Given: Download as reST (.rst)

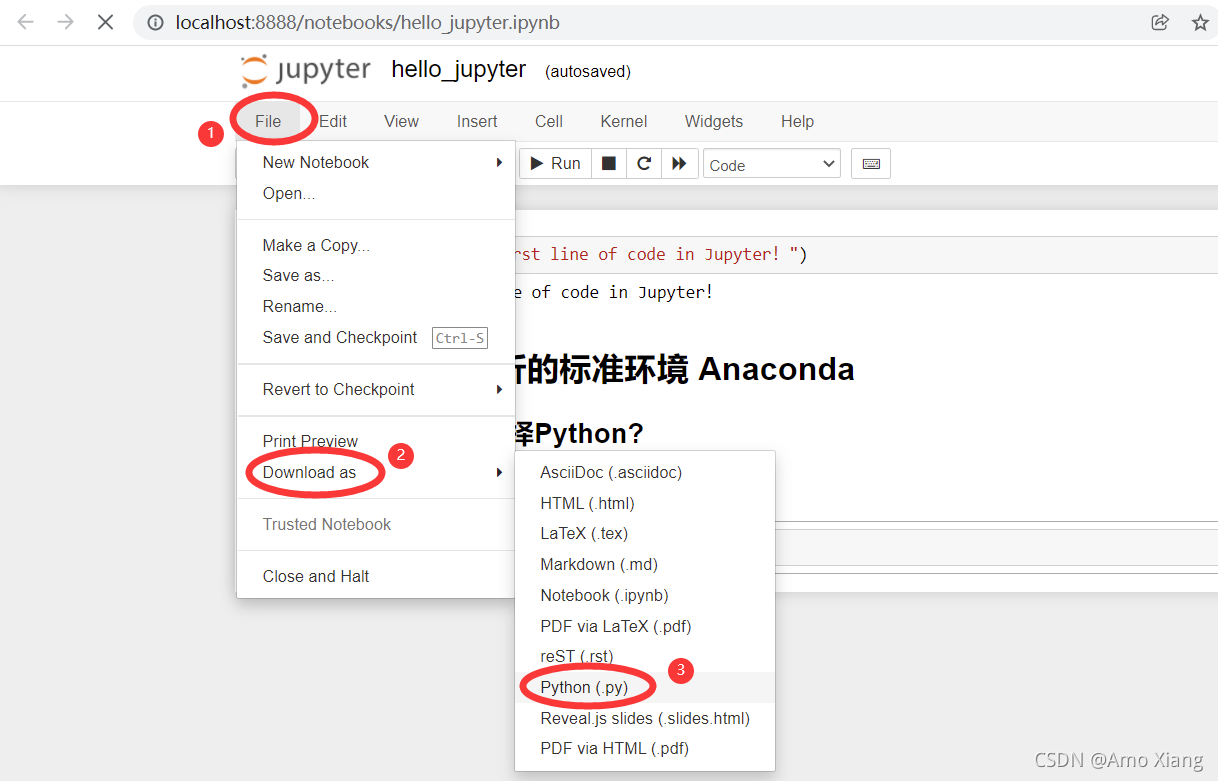Looking at the screenshot, I should 645,656.
